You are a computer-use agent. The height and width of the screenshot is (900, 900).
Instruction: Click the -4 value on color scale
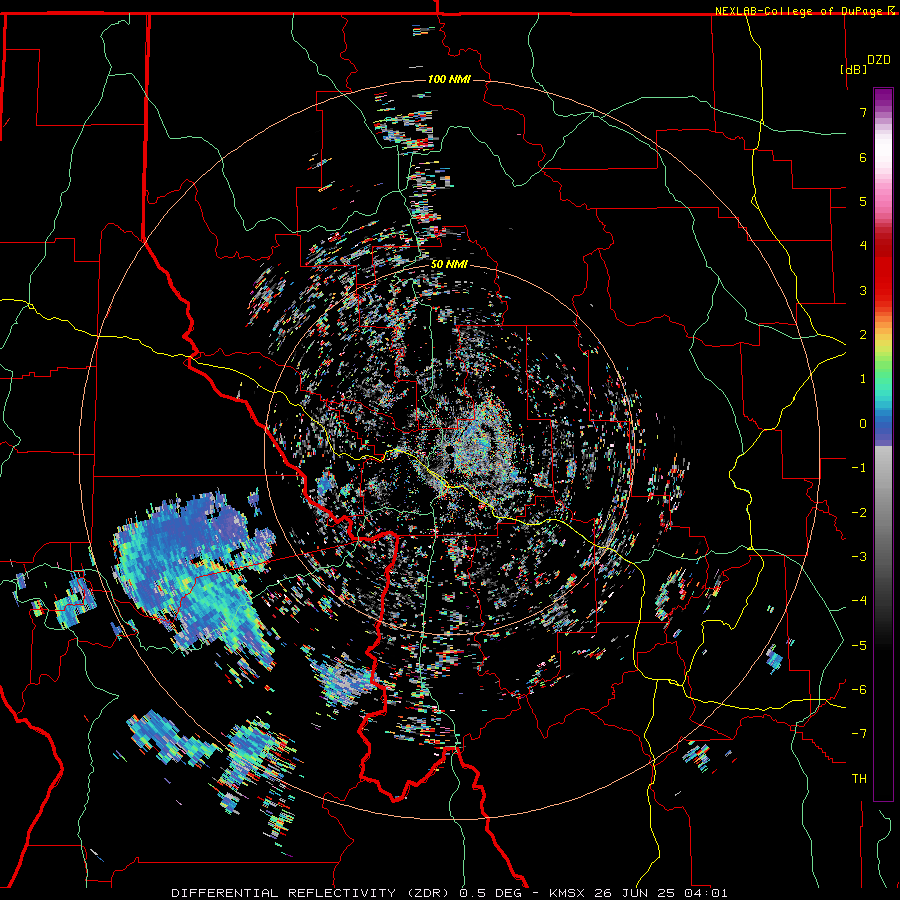859,601
